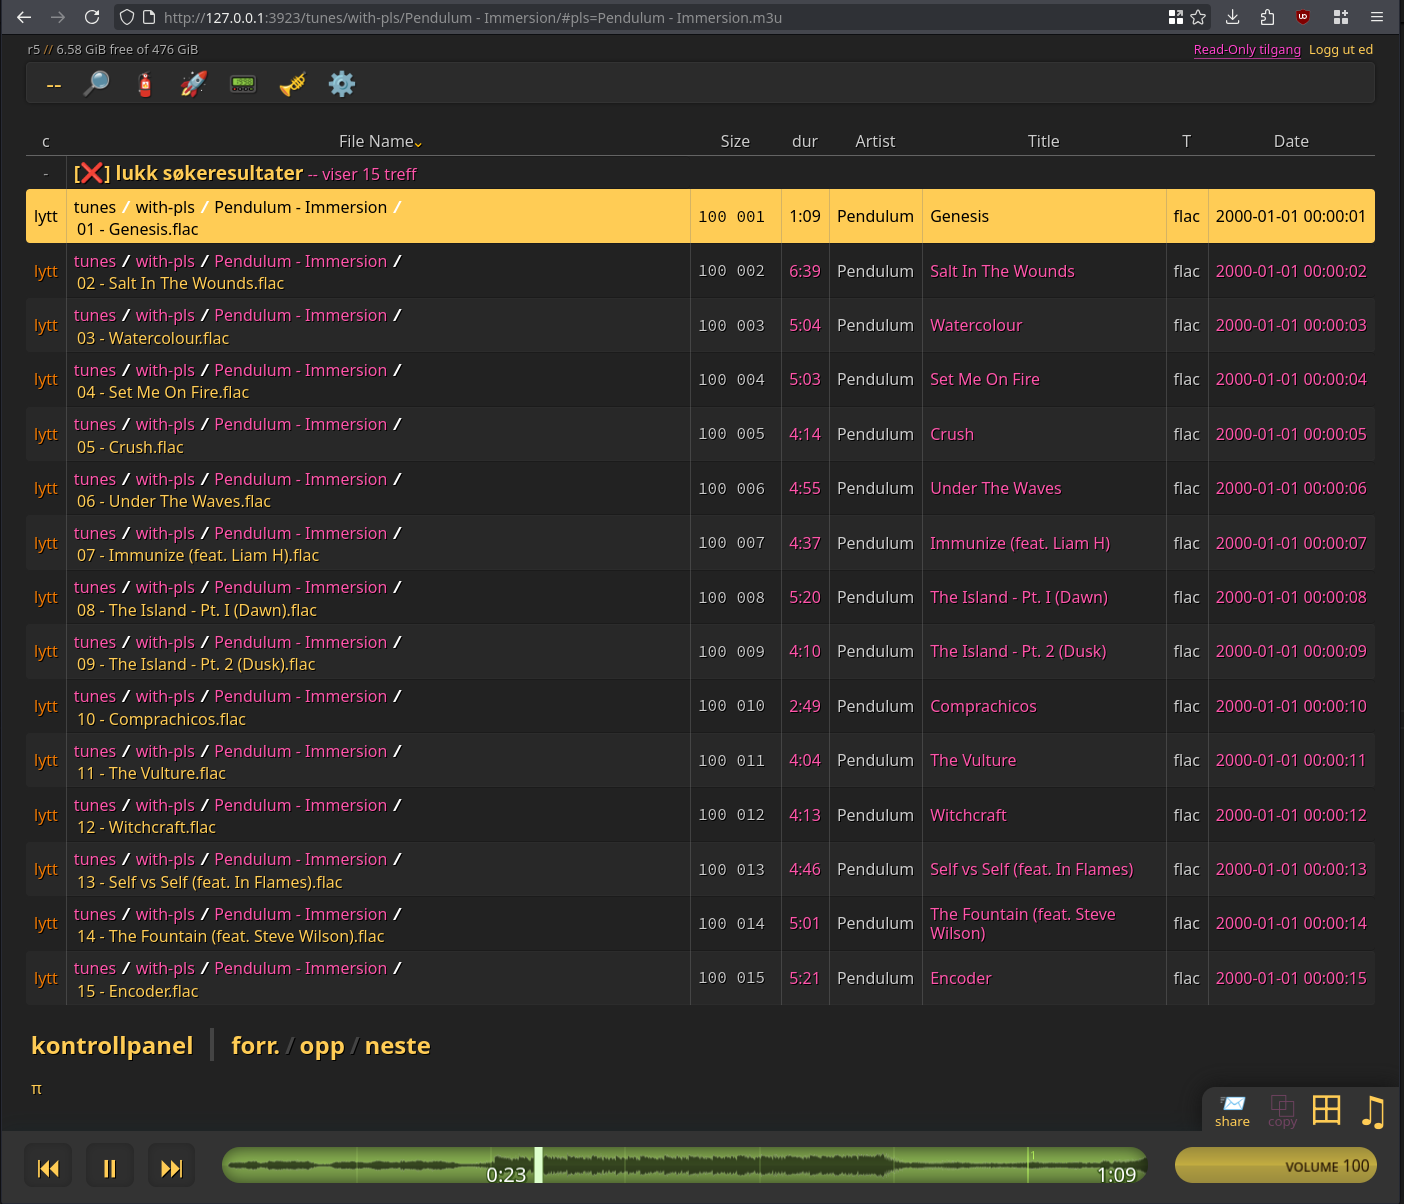Open browser downloads panel
This screenshot has width=1404, height=1204.
point(1232,17)
